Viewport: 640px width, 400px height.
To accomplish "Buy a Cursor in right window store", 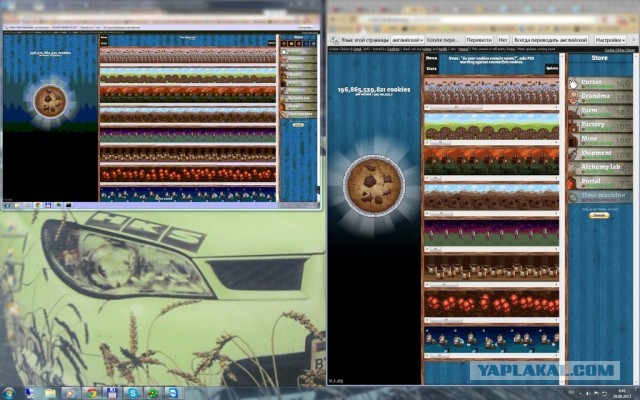I will (x=600, y=83).
